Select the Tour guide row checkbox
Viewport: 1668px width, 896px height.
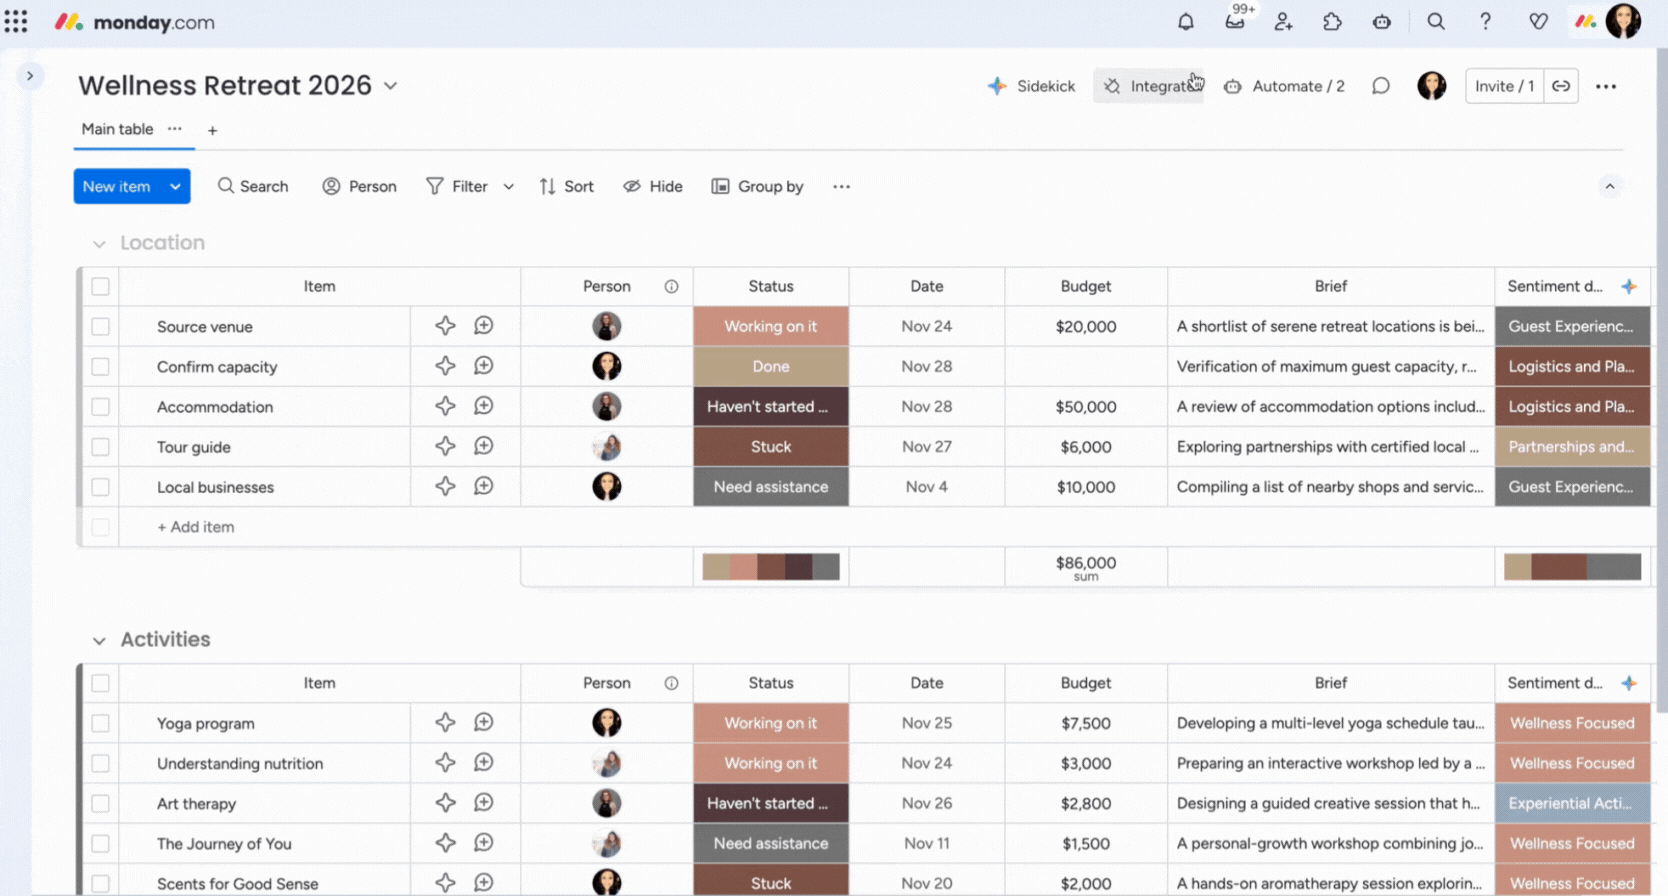coord(100,447)
